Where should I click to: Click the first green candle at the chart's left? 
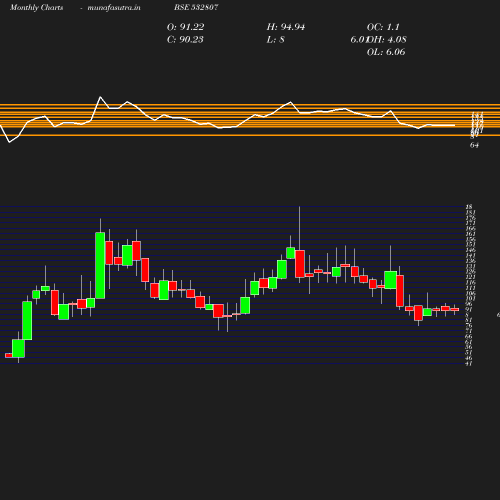click(18, 348)
